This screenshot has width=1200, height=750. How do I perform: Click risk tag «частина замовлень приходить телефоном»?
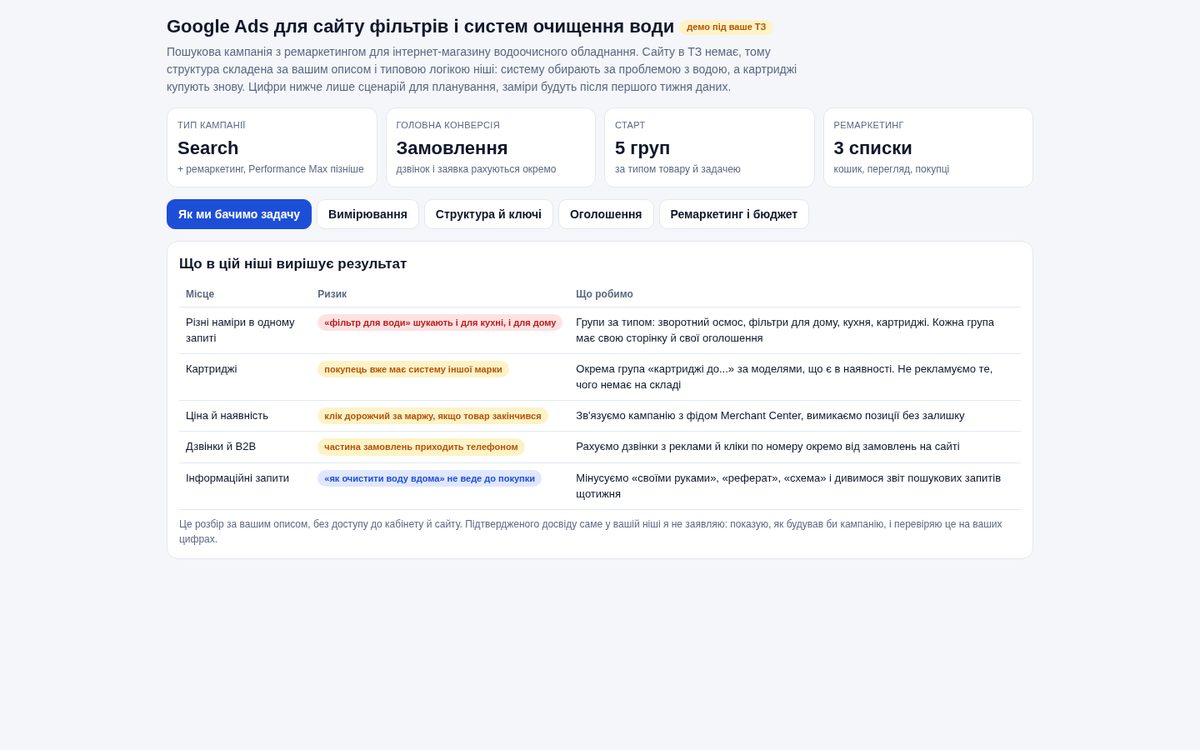[421, 447]
